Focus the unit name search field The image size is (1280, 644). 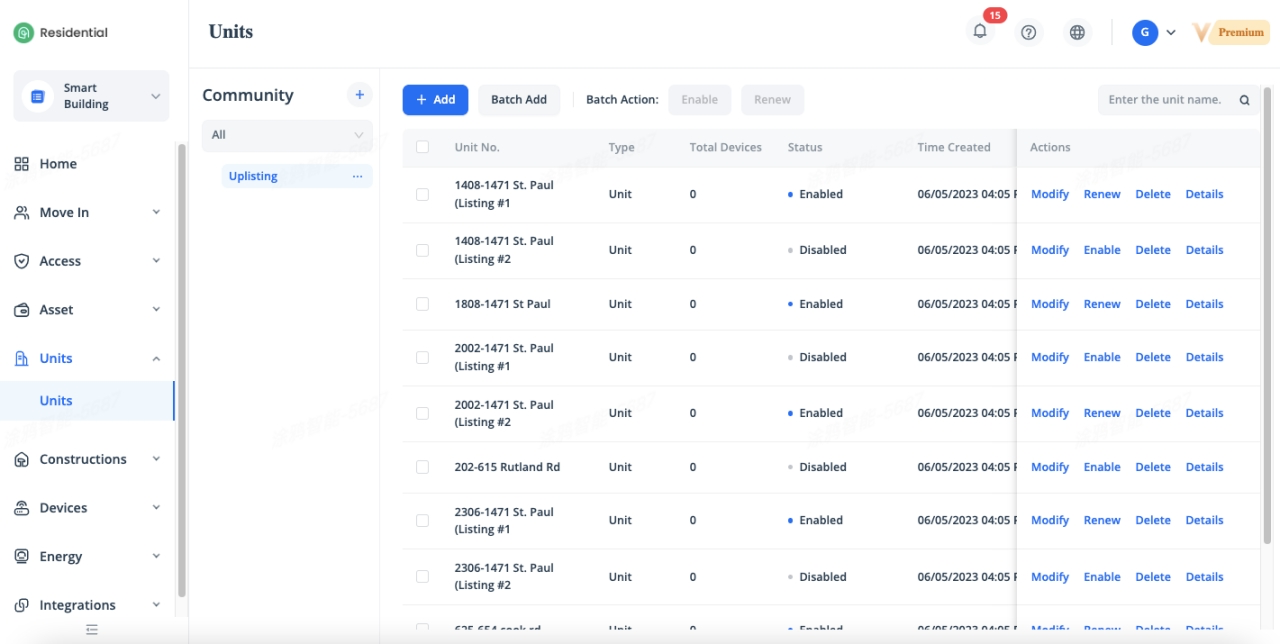[x=1165, y=100]
